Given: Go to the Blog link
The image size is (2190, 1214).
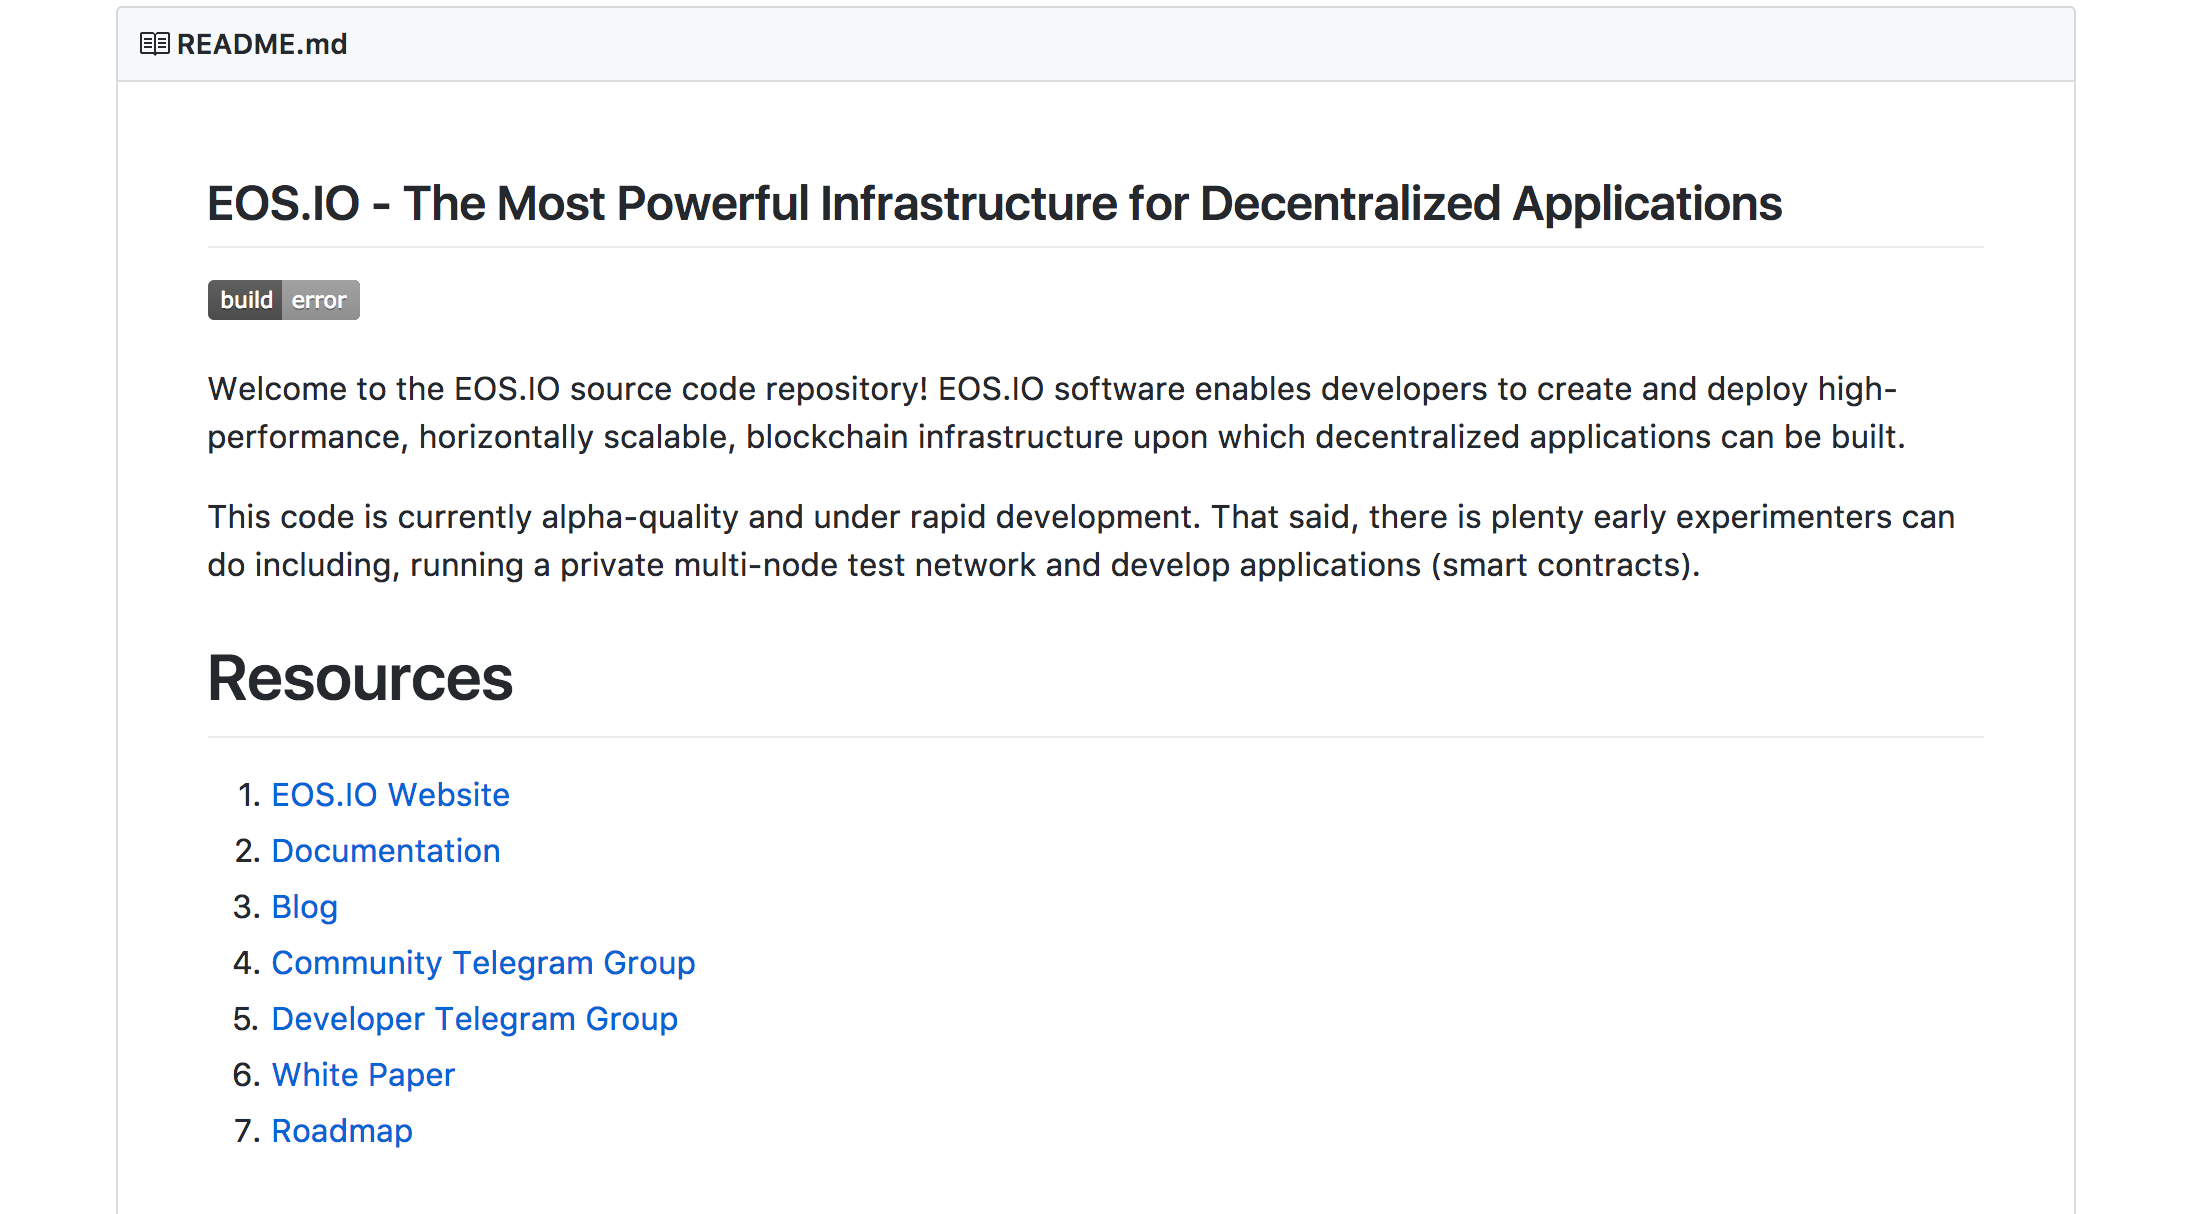Looking at the screenshot, I should pyautogui.click(x=304, y=907).
